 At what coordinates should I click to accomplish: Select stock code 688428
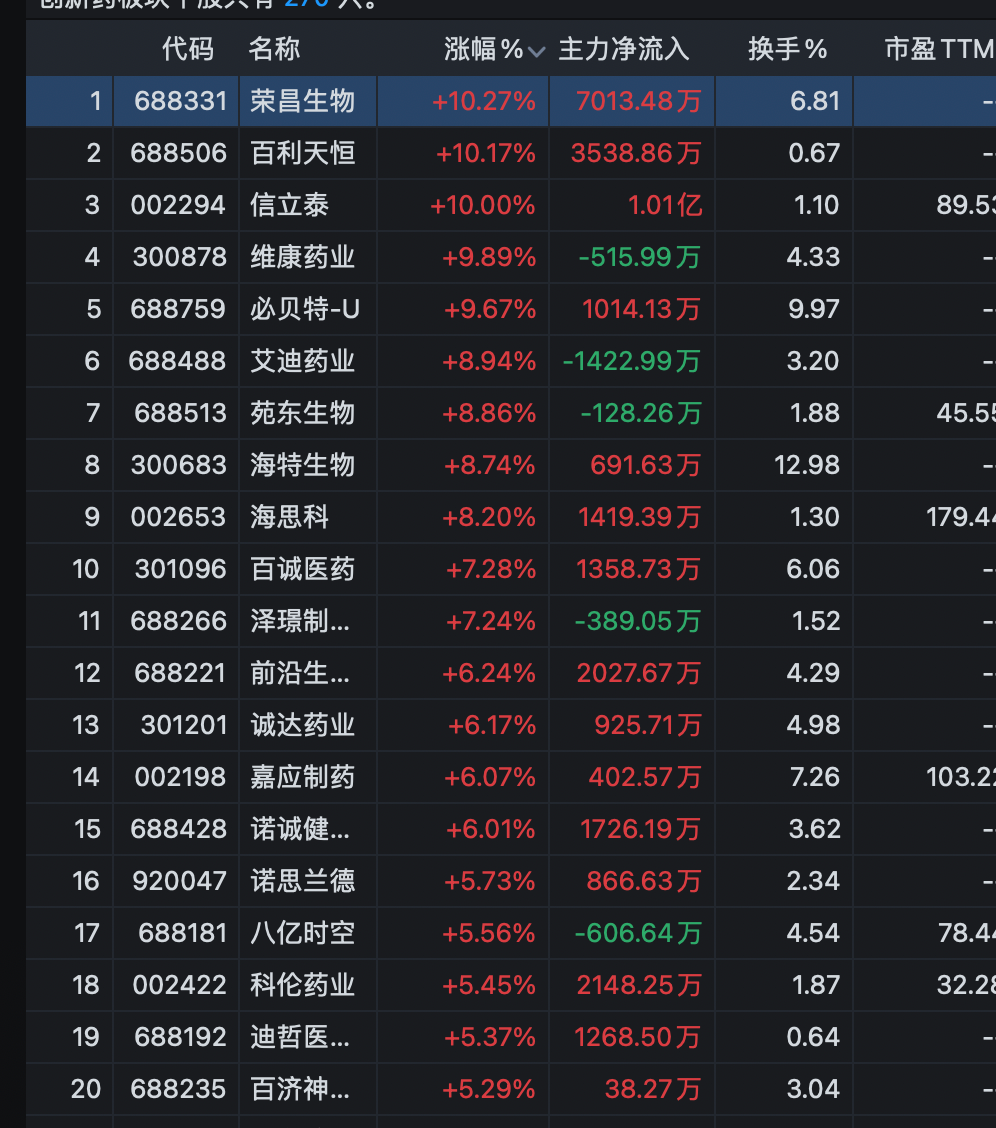pyautogui.click(x=178, y=829)
